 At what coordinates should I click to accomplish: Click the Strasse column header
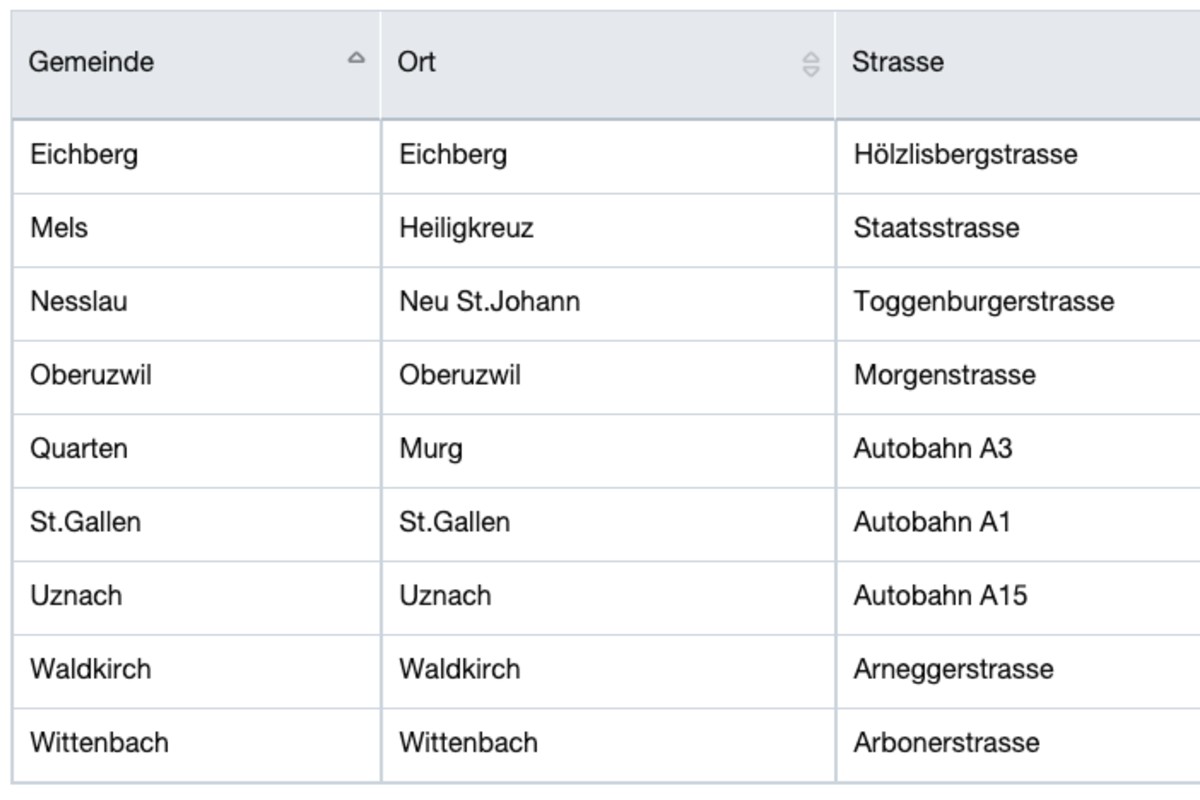pos(898,62)
